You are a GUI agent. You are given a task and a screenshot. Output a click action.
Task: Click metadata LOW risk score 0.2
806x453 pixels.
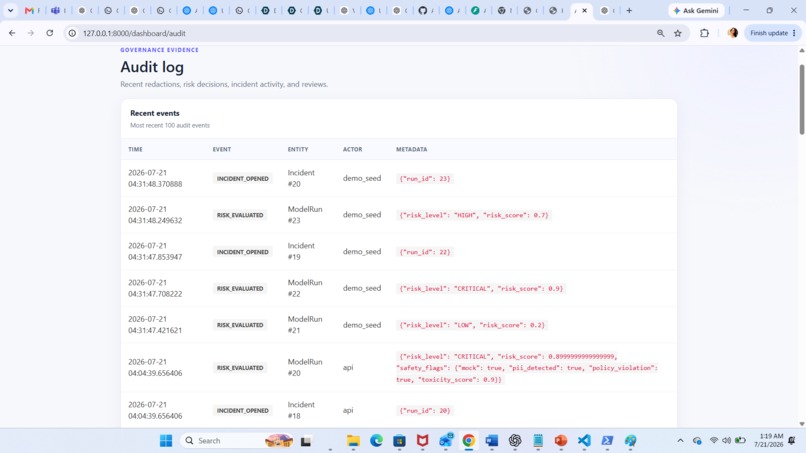click(472, 325)
